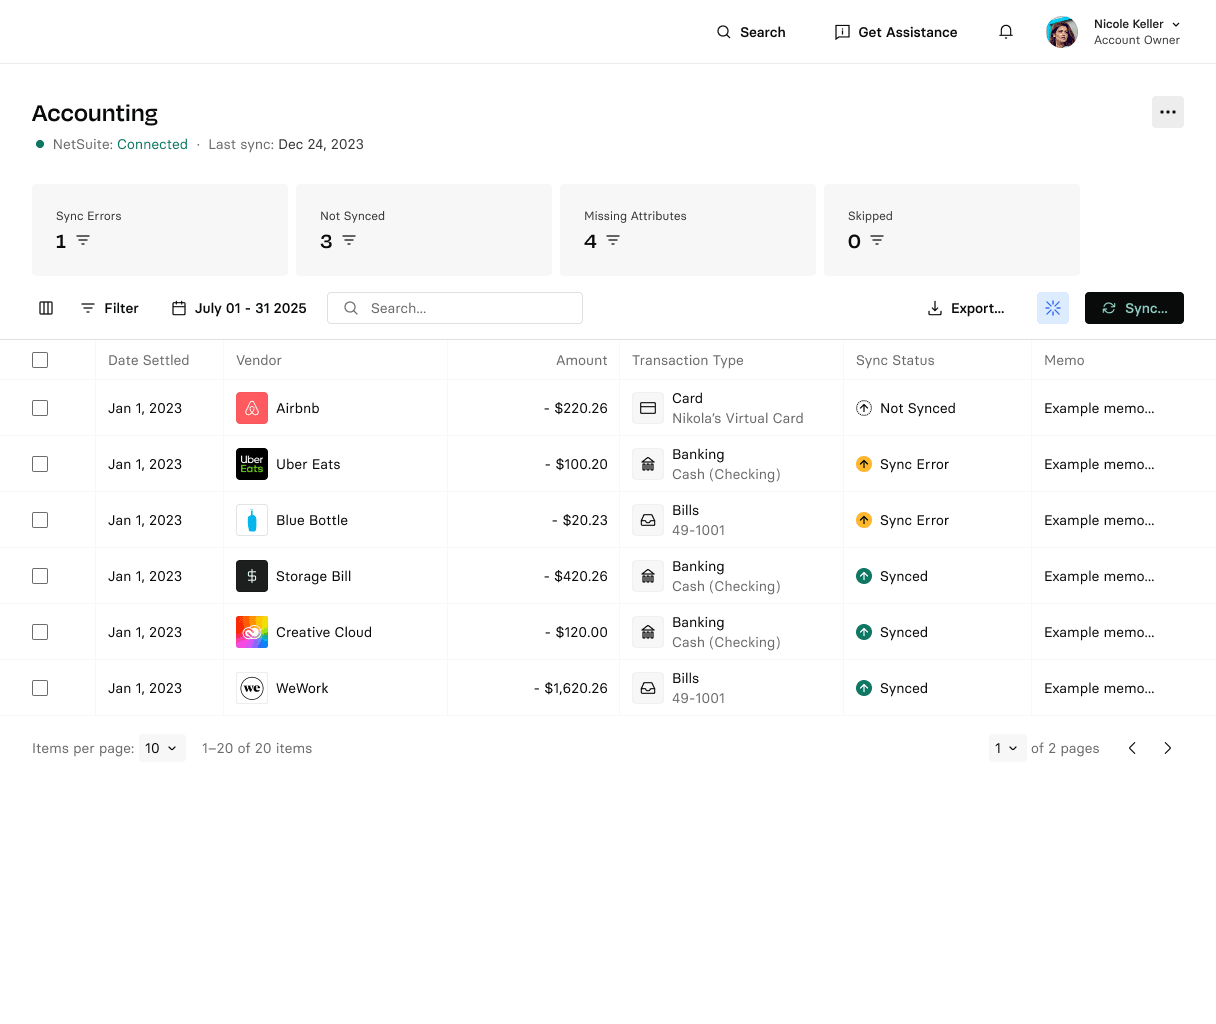
Task: Click the Synced status icon for Creative Cloud
Action: 864,632
